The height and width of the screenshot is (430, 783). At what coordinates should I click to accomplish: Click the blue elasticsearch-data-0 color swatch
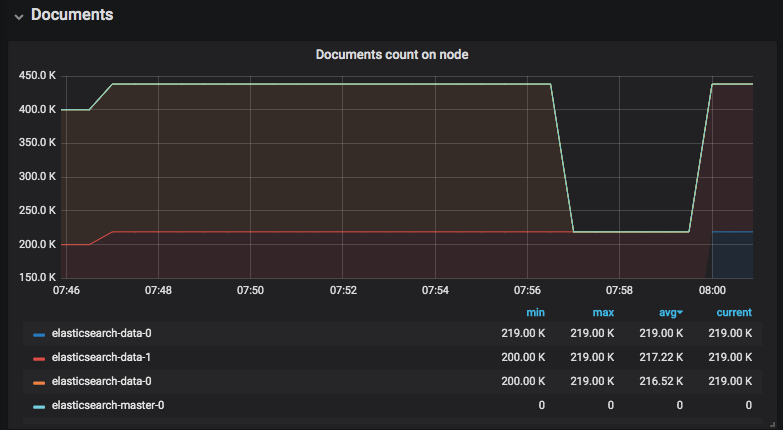39,334
